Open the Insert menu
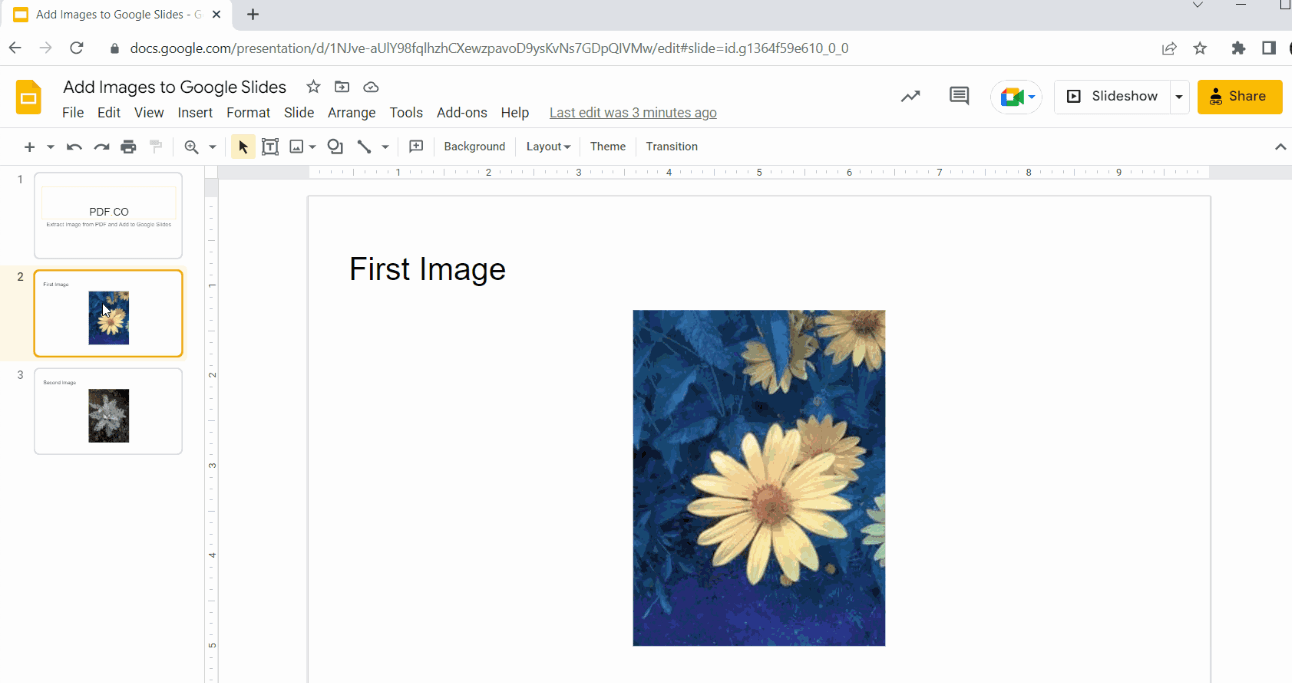This screenshot has height=683, width=1292. click(x=195, y=113)
